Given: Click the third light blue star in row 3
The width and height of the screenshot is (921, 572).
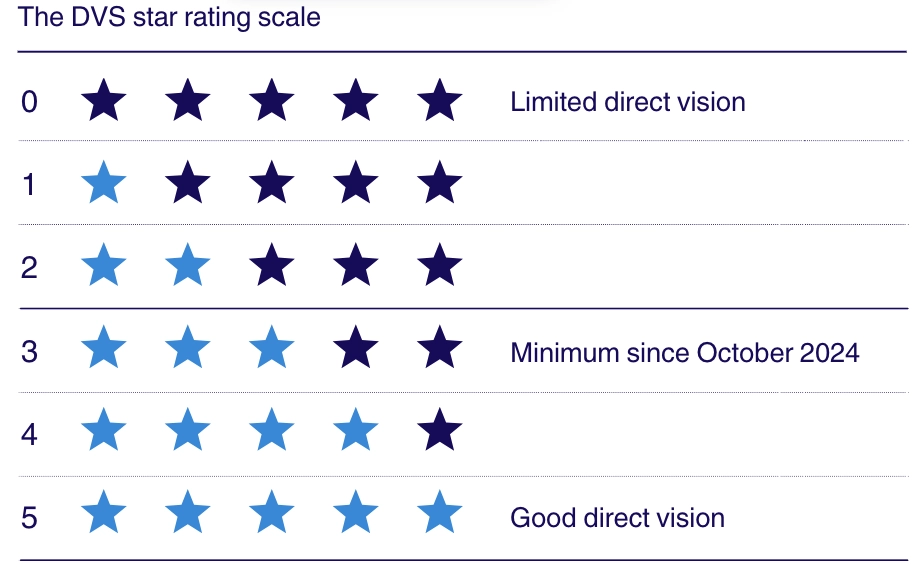Looking at the screenshot, I should [x=272, y=351].
